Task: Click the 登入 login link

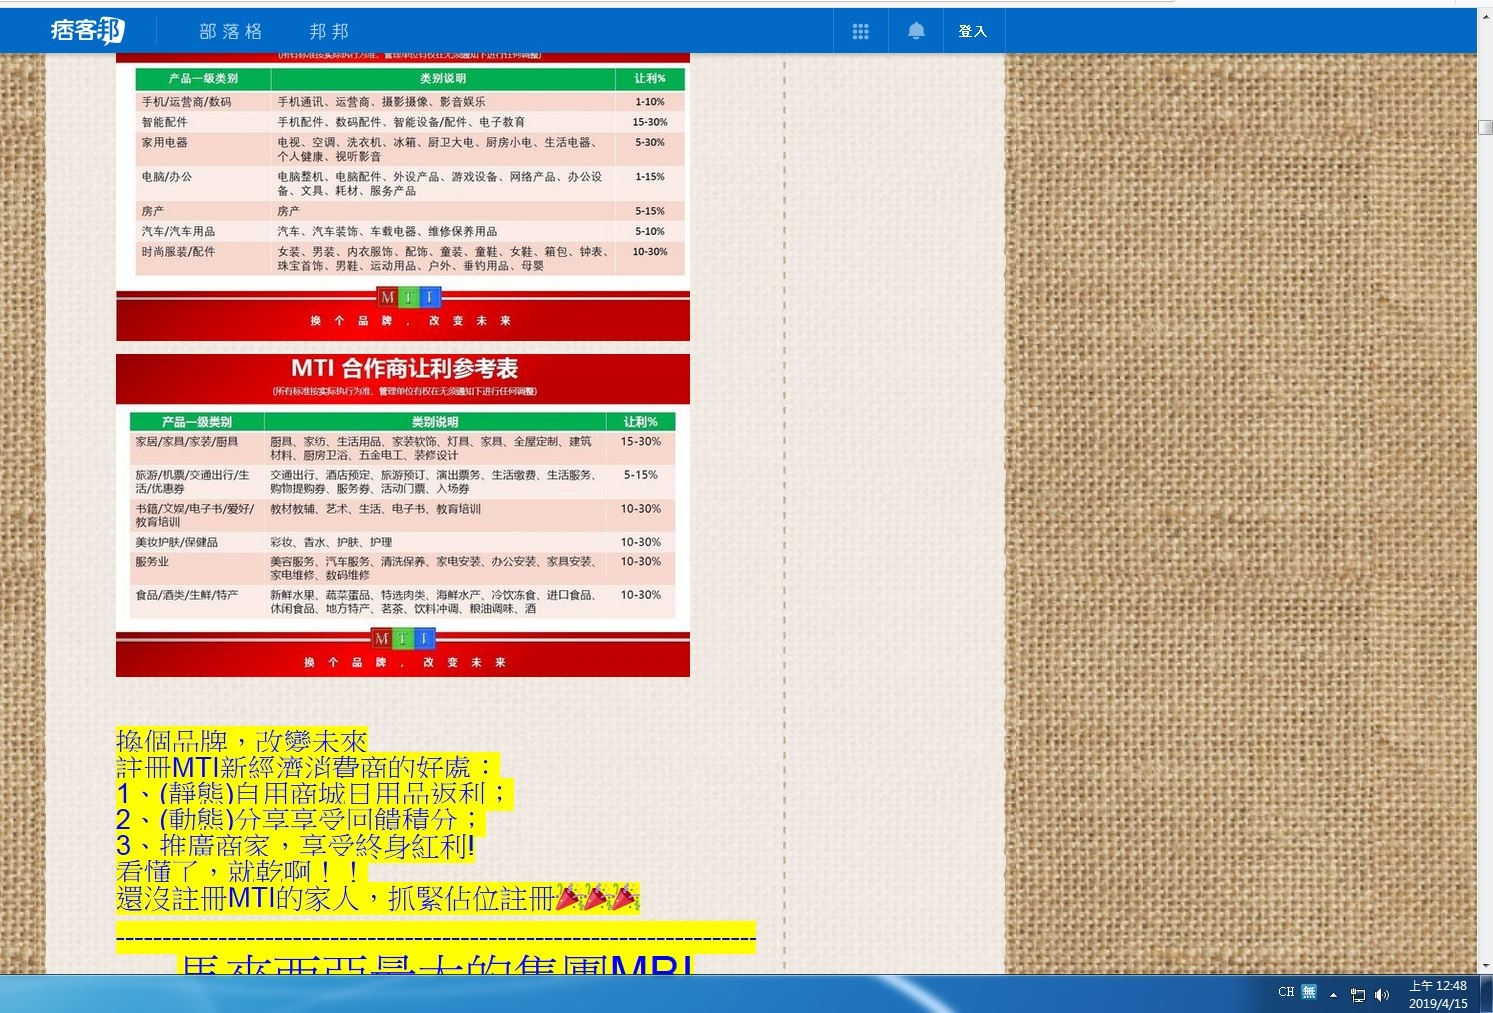Action: [x=972, y=31]
